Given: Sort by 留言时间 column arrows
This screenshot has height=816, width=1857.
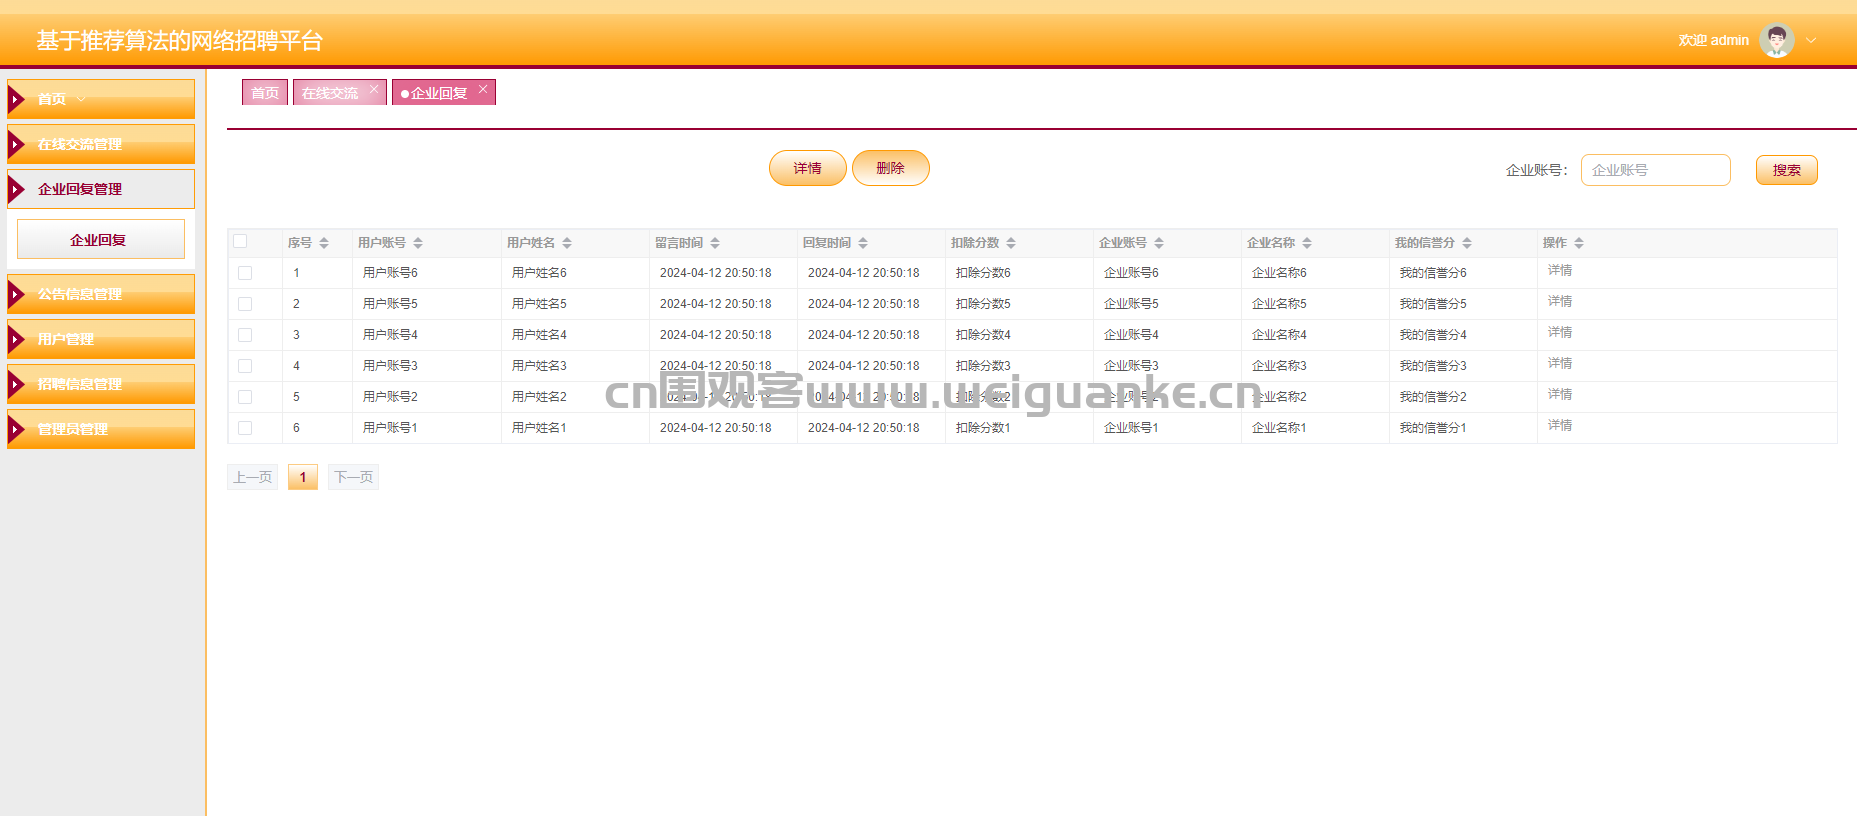Looking at the screenshot, I should click(715, 243).
